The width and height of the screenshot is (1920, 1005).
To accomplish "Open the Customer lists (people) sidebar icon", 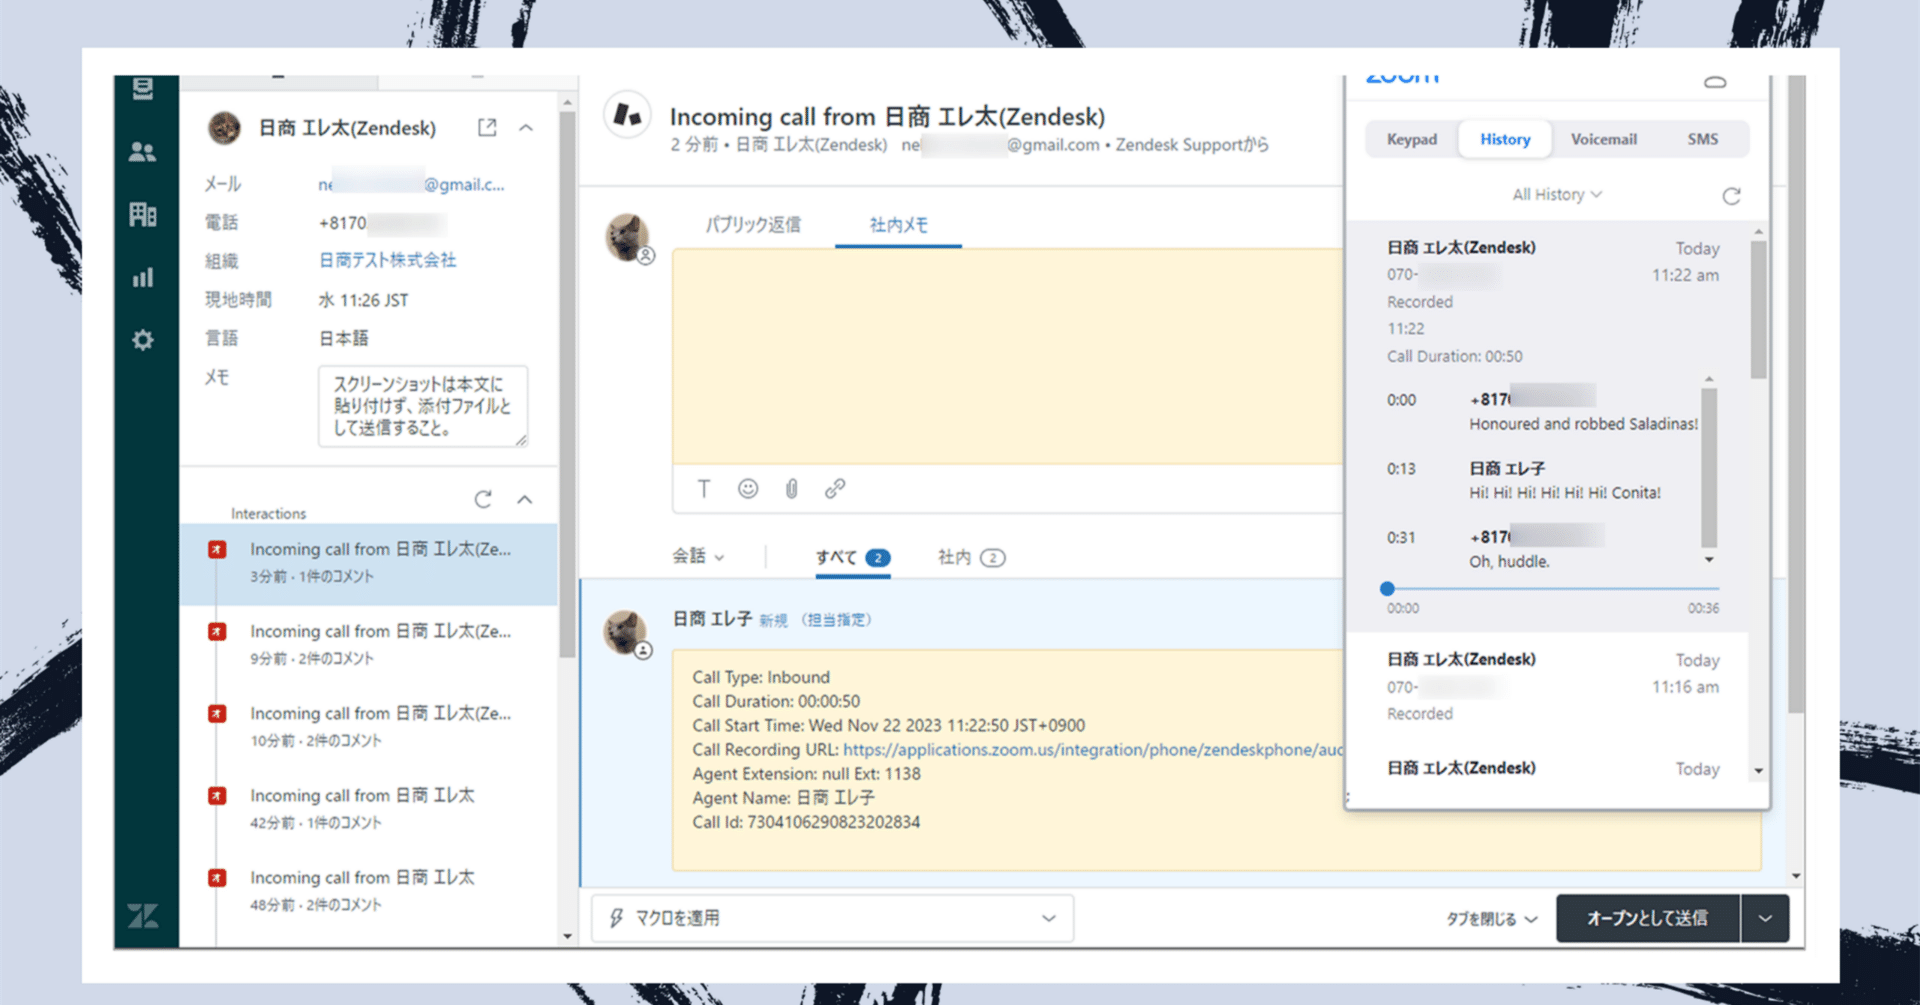I will click(144, 152).
